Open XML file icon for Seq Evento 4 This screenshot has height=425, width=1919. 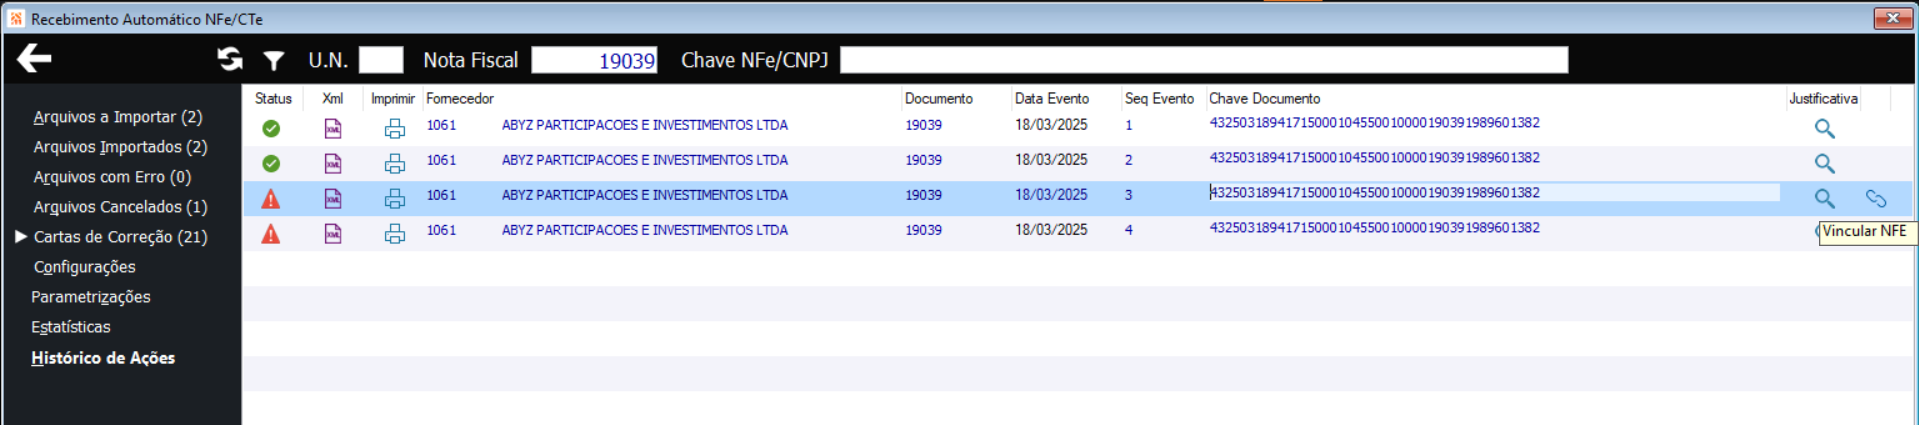coord(333,233)
